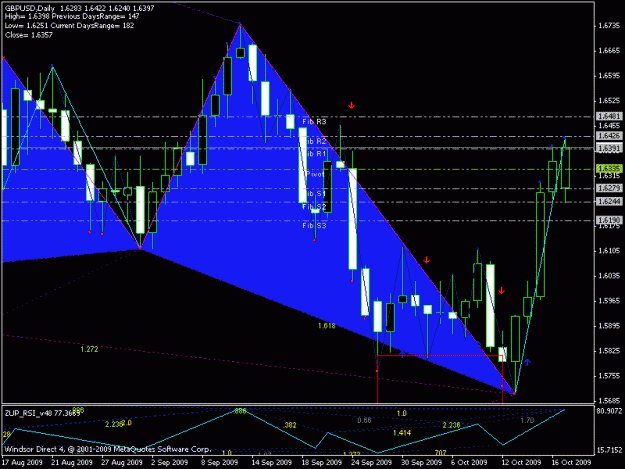Click the 1.6525 price scale value

[609, 101]
